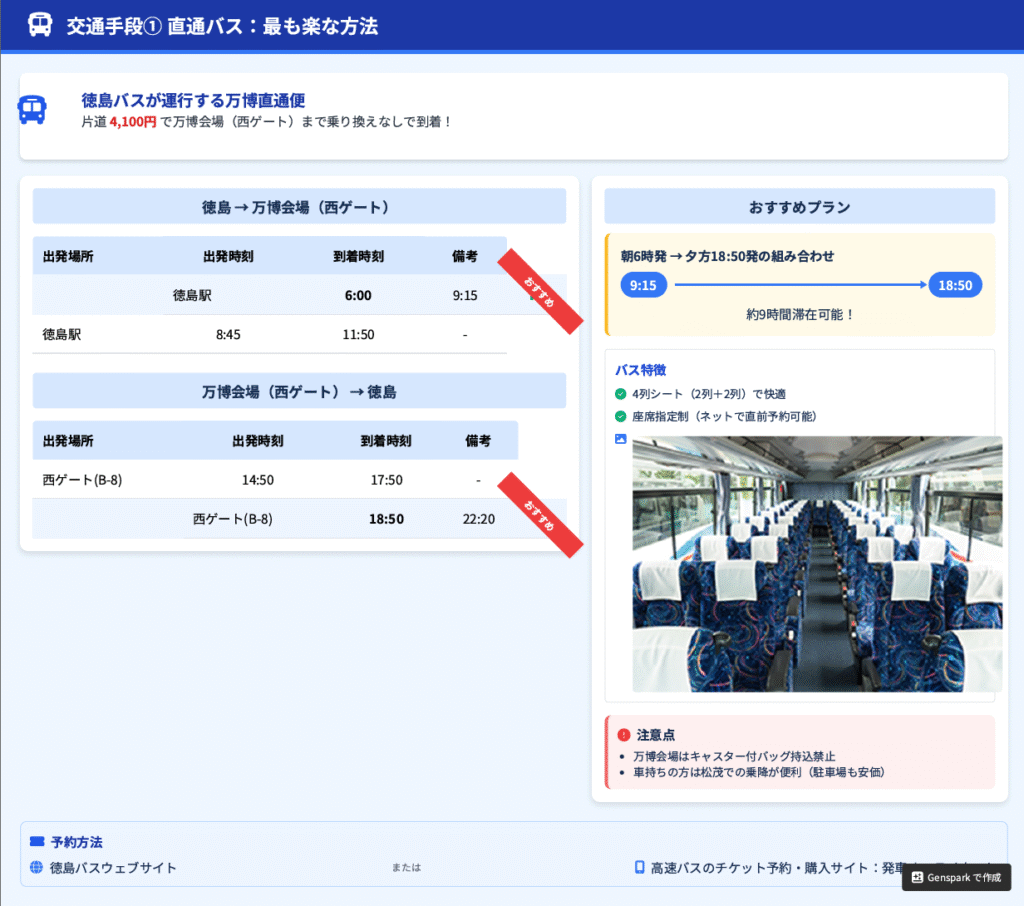Click the red おすすめ ribbon on the 22:20 row
Viewport: 1024px width, 906px height.
click(x=540, y=515)
